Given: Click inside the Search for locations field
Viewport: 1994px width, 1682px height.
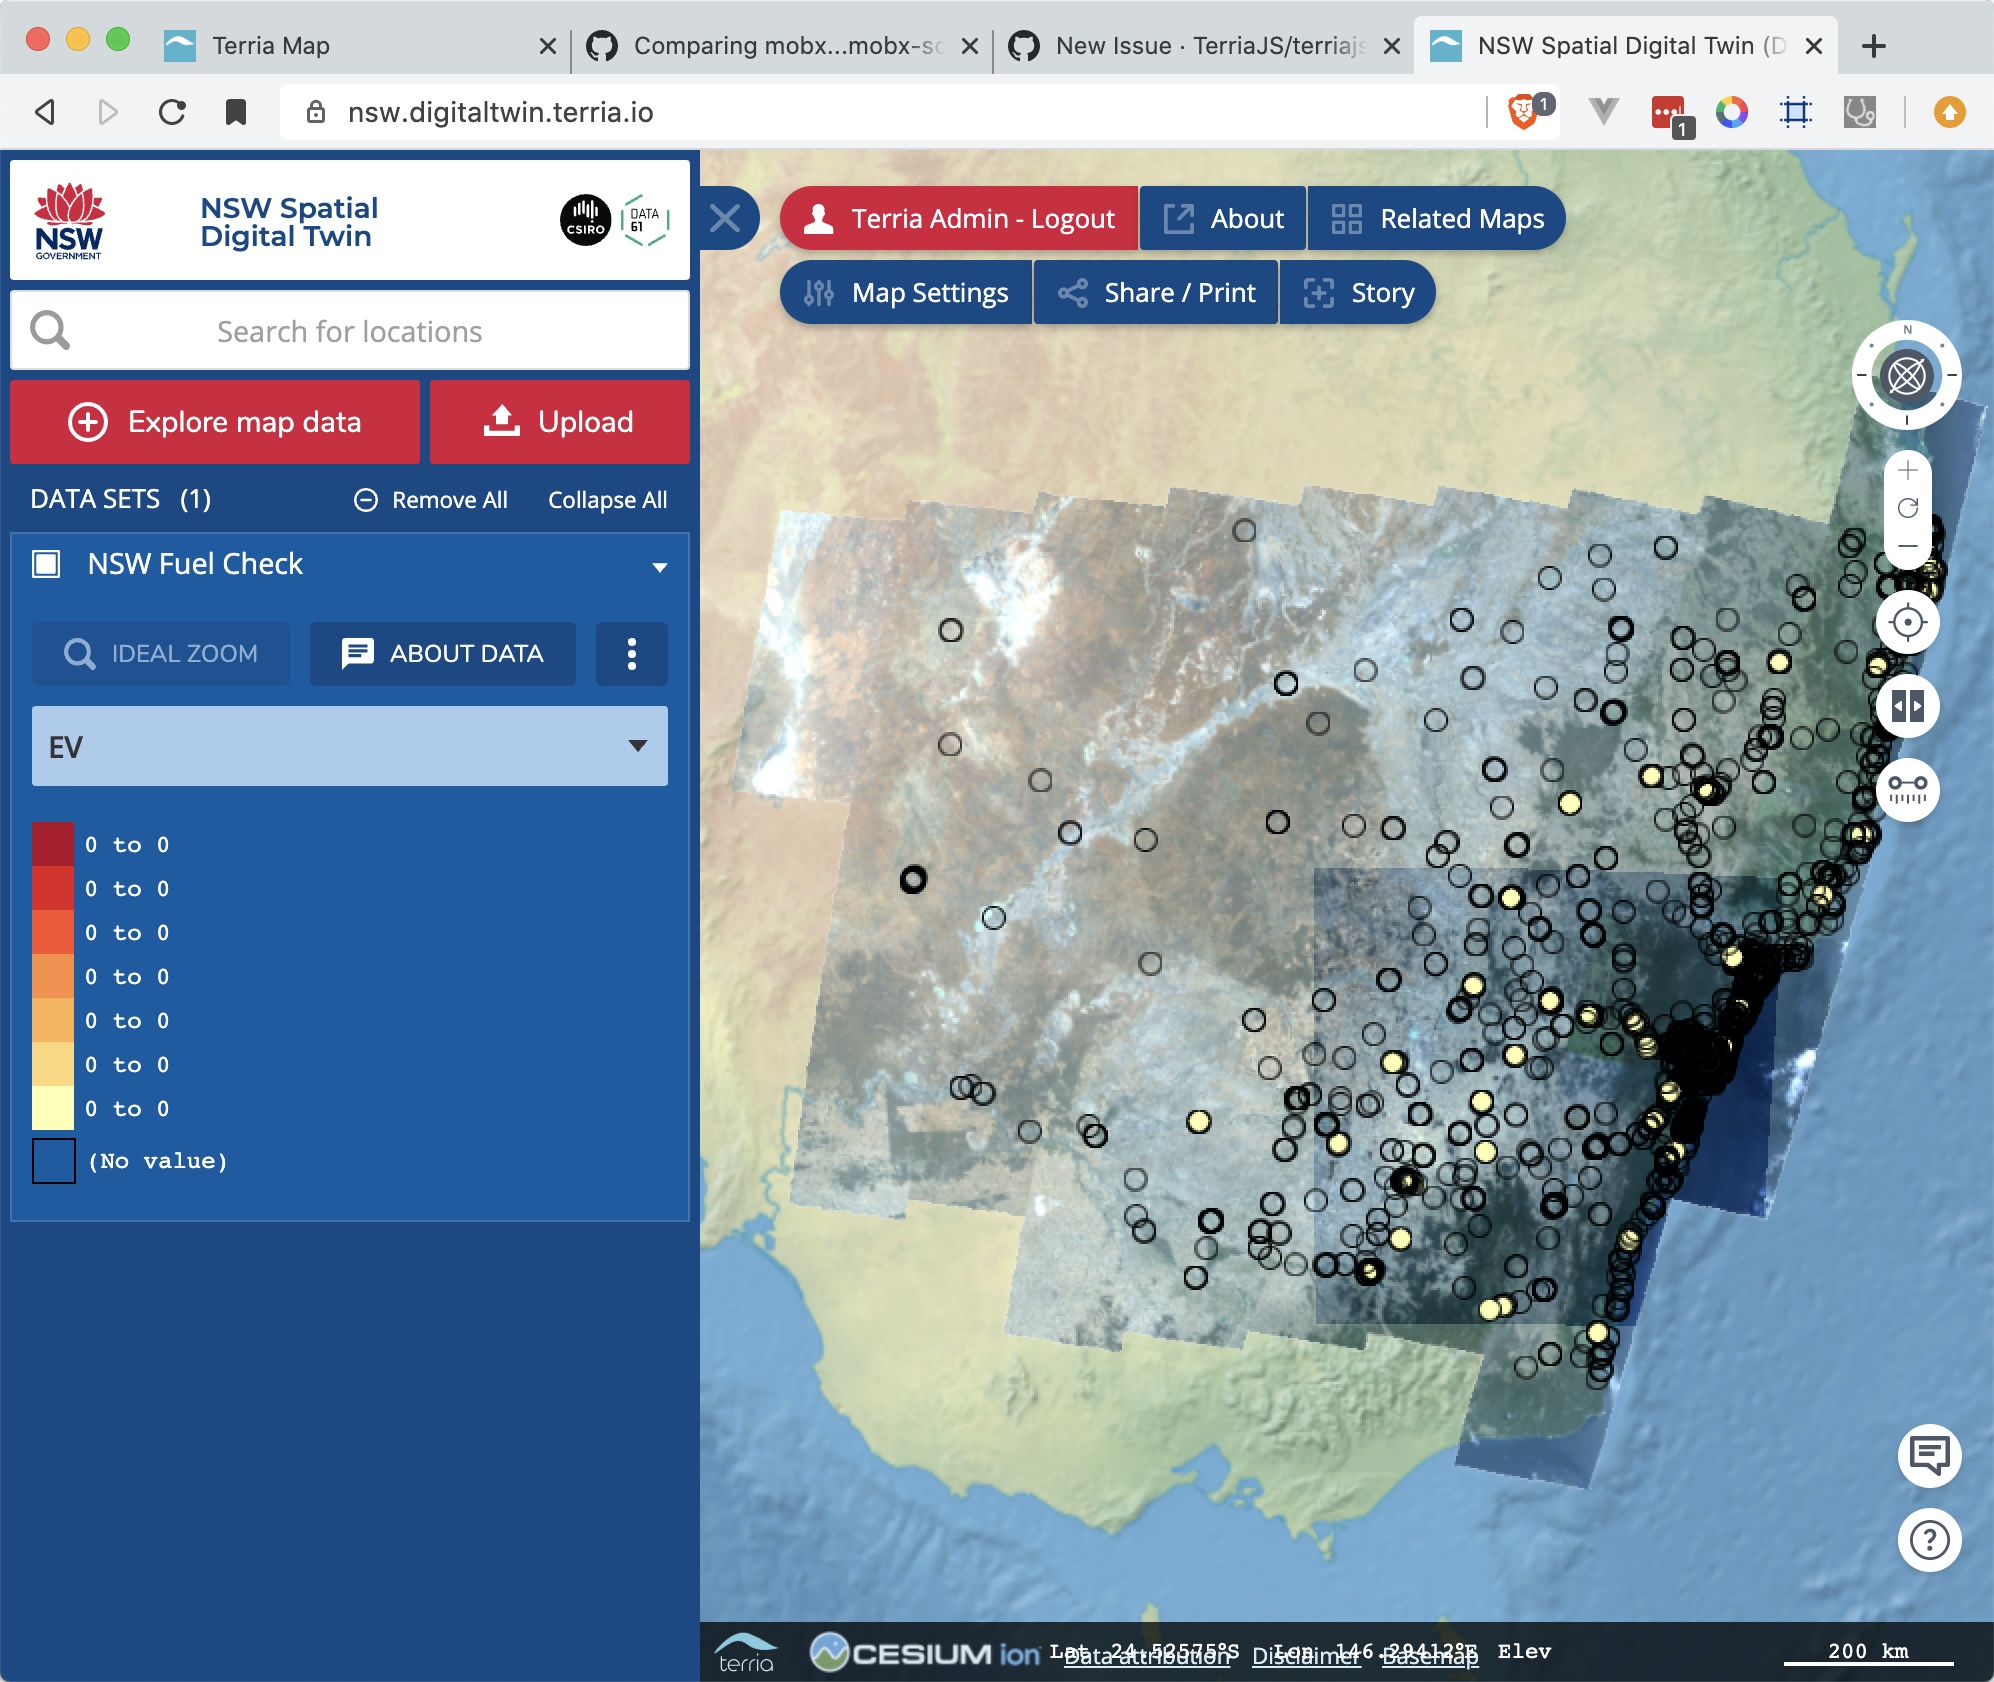Looking at the screenshot, I should (x=349, y=331).
